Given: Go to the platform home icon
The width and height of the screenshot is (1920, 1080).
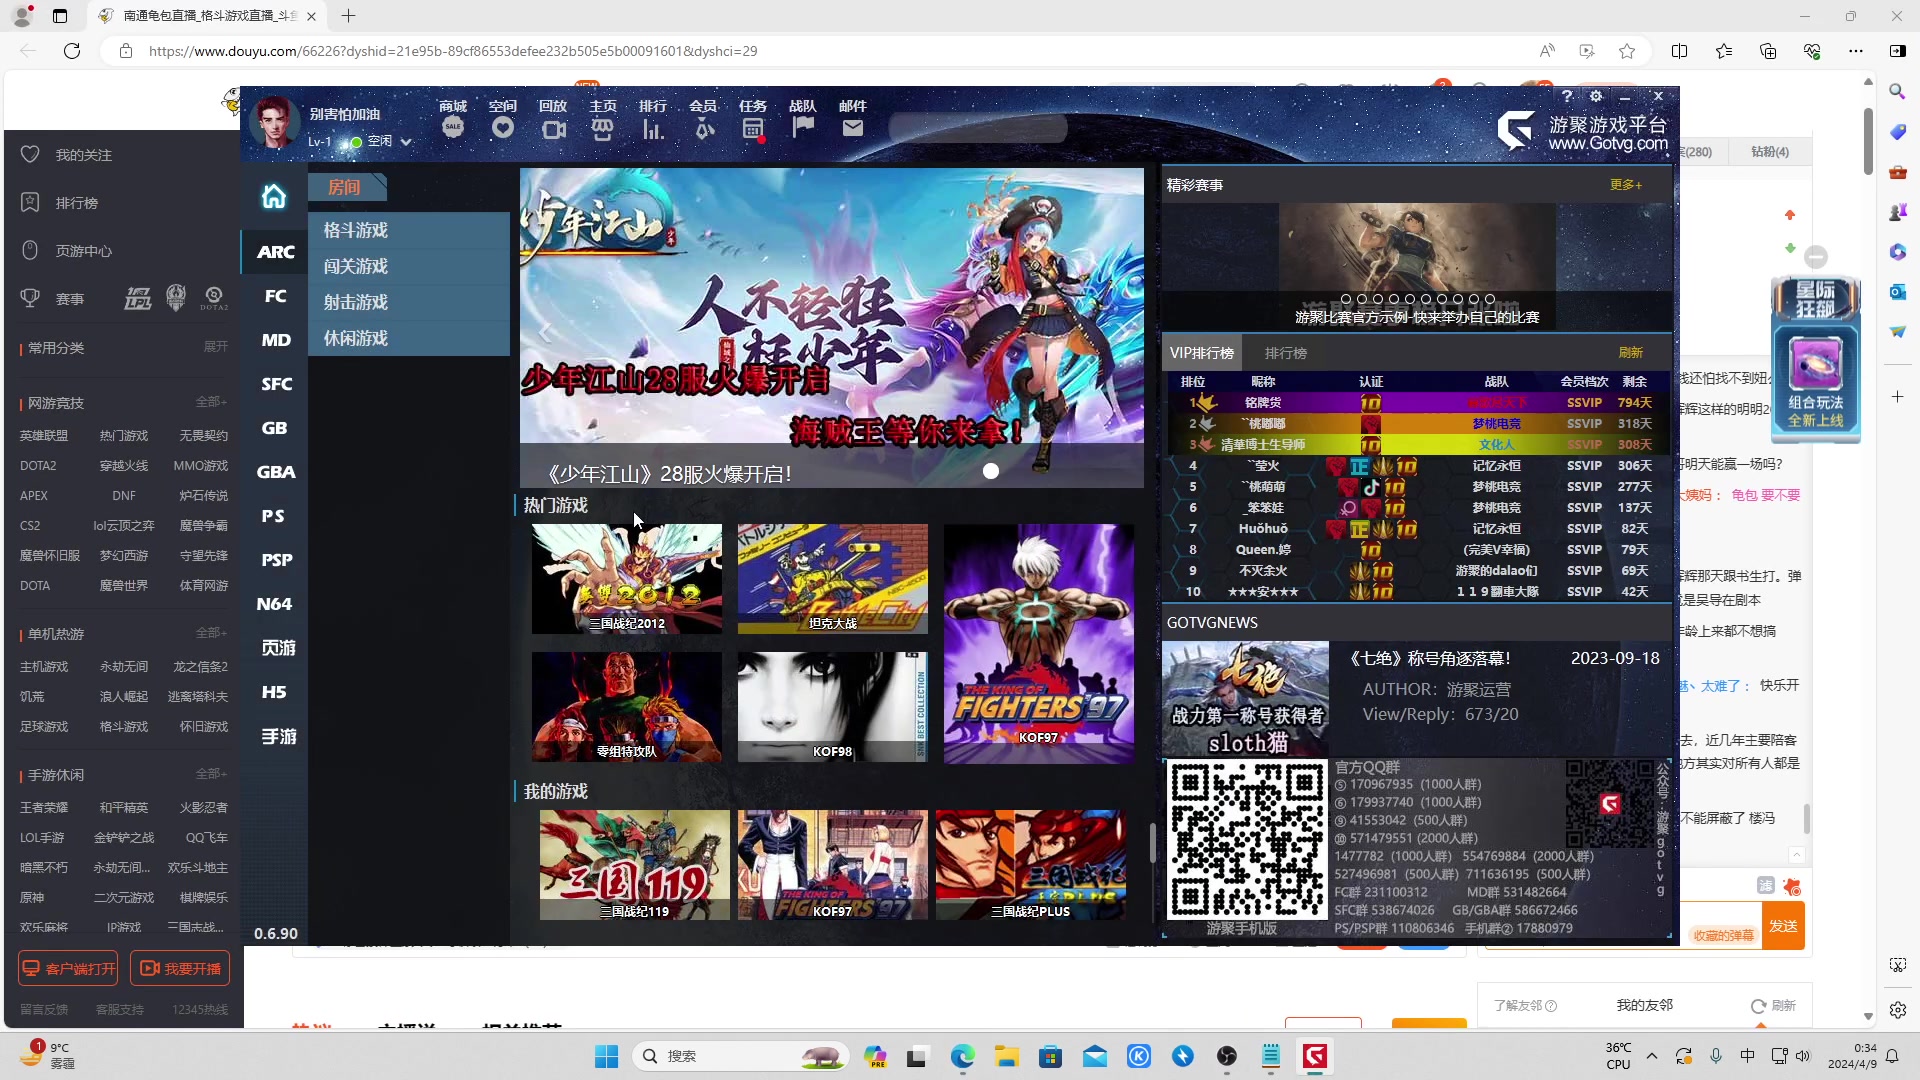Looking at the screenshot, I should coord(274,197).
